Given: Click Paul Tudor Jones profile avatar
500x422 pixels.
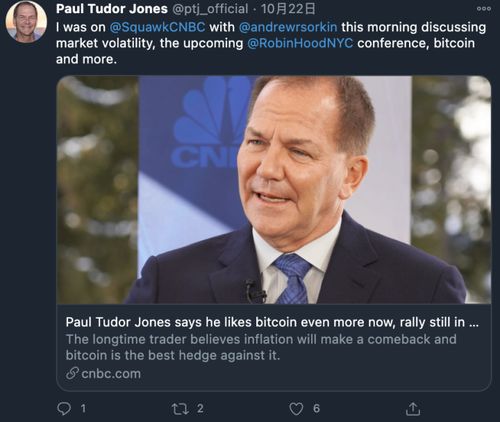Looking at the screenshot, I should pyautogui.click(x=26, y=22).
